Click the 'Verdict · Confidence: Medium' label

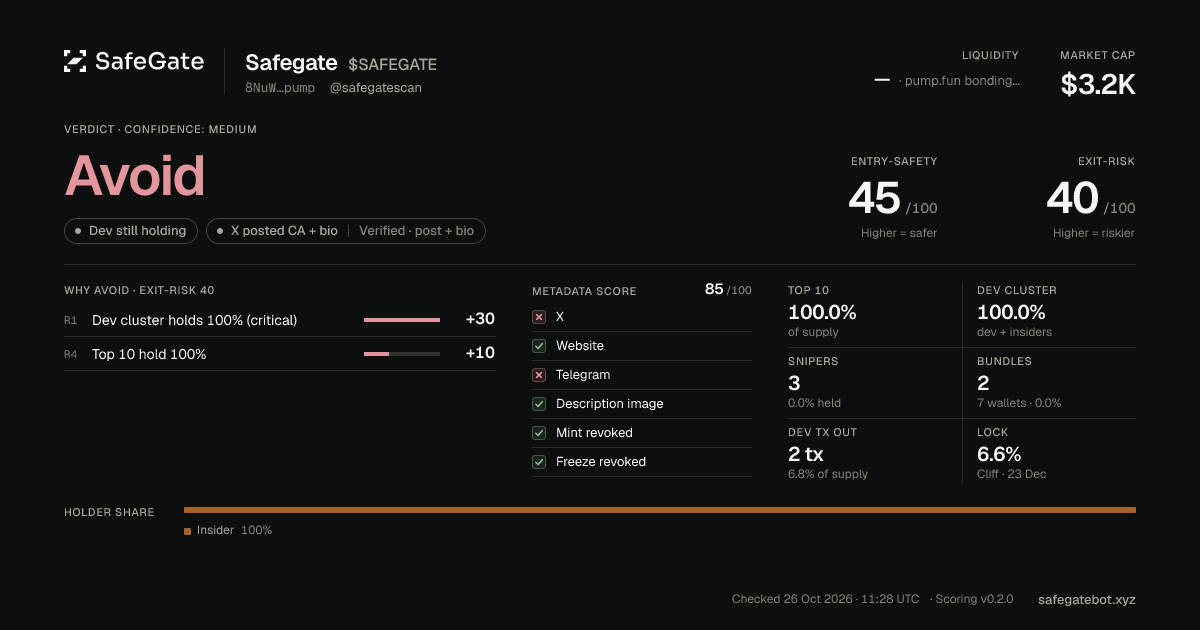[x=160, y=129]
